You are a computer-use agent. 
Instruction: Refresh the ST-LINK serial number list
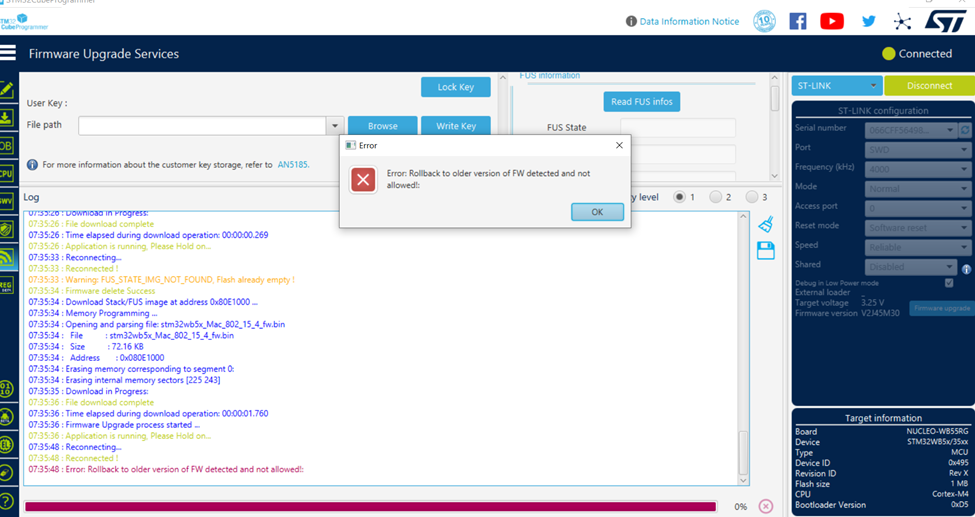click(x=965, y=130)
